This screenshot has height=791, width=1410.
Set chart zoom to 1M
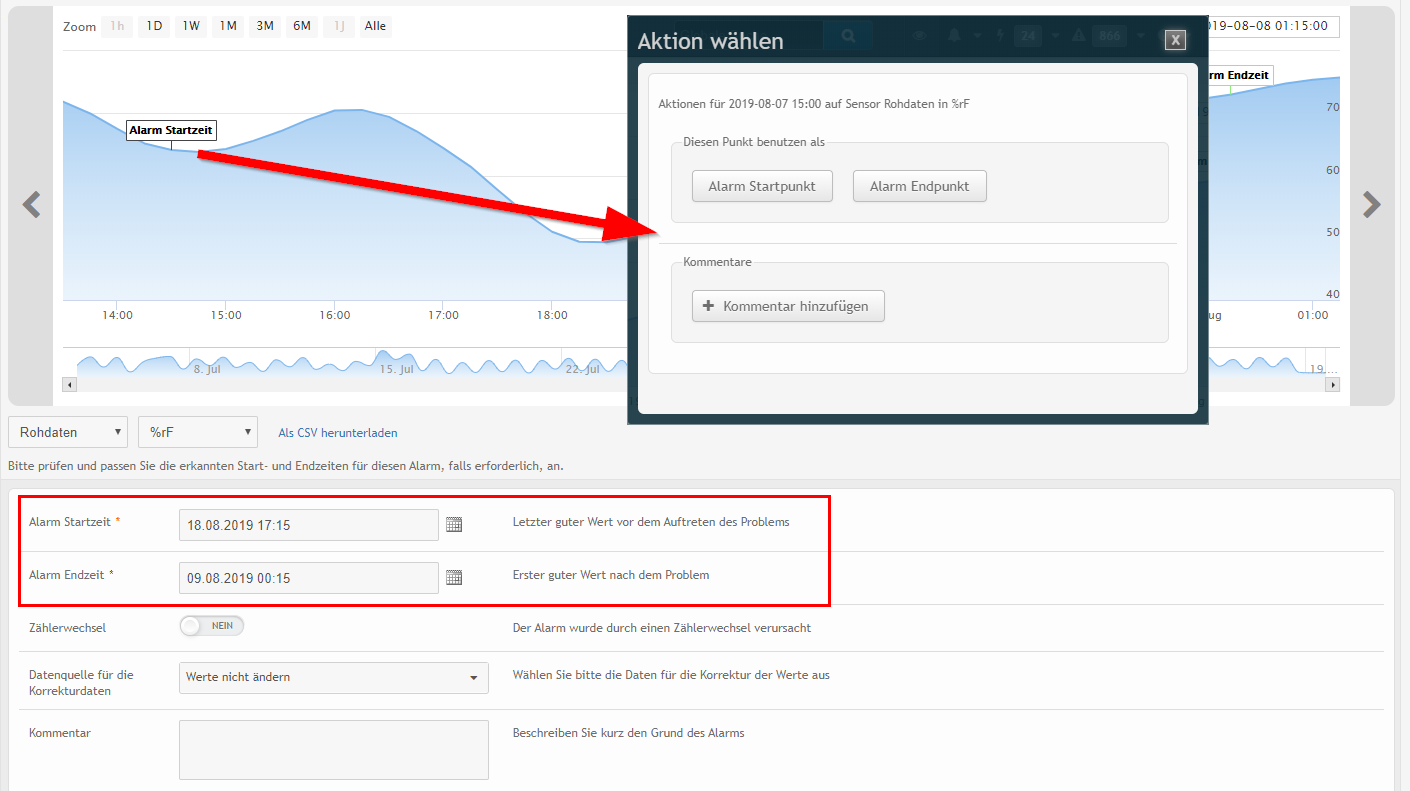click(228, 26)
